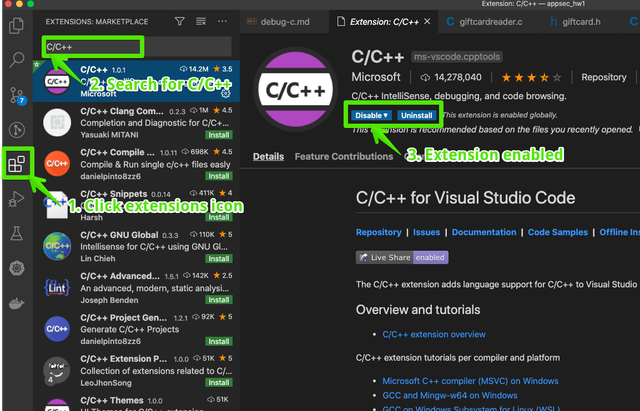The width and height of the screenshot is (640, 411).
Task: Open the Extensions views more actions ellipsis
Action: (222, 21)
